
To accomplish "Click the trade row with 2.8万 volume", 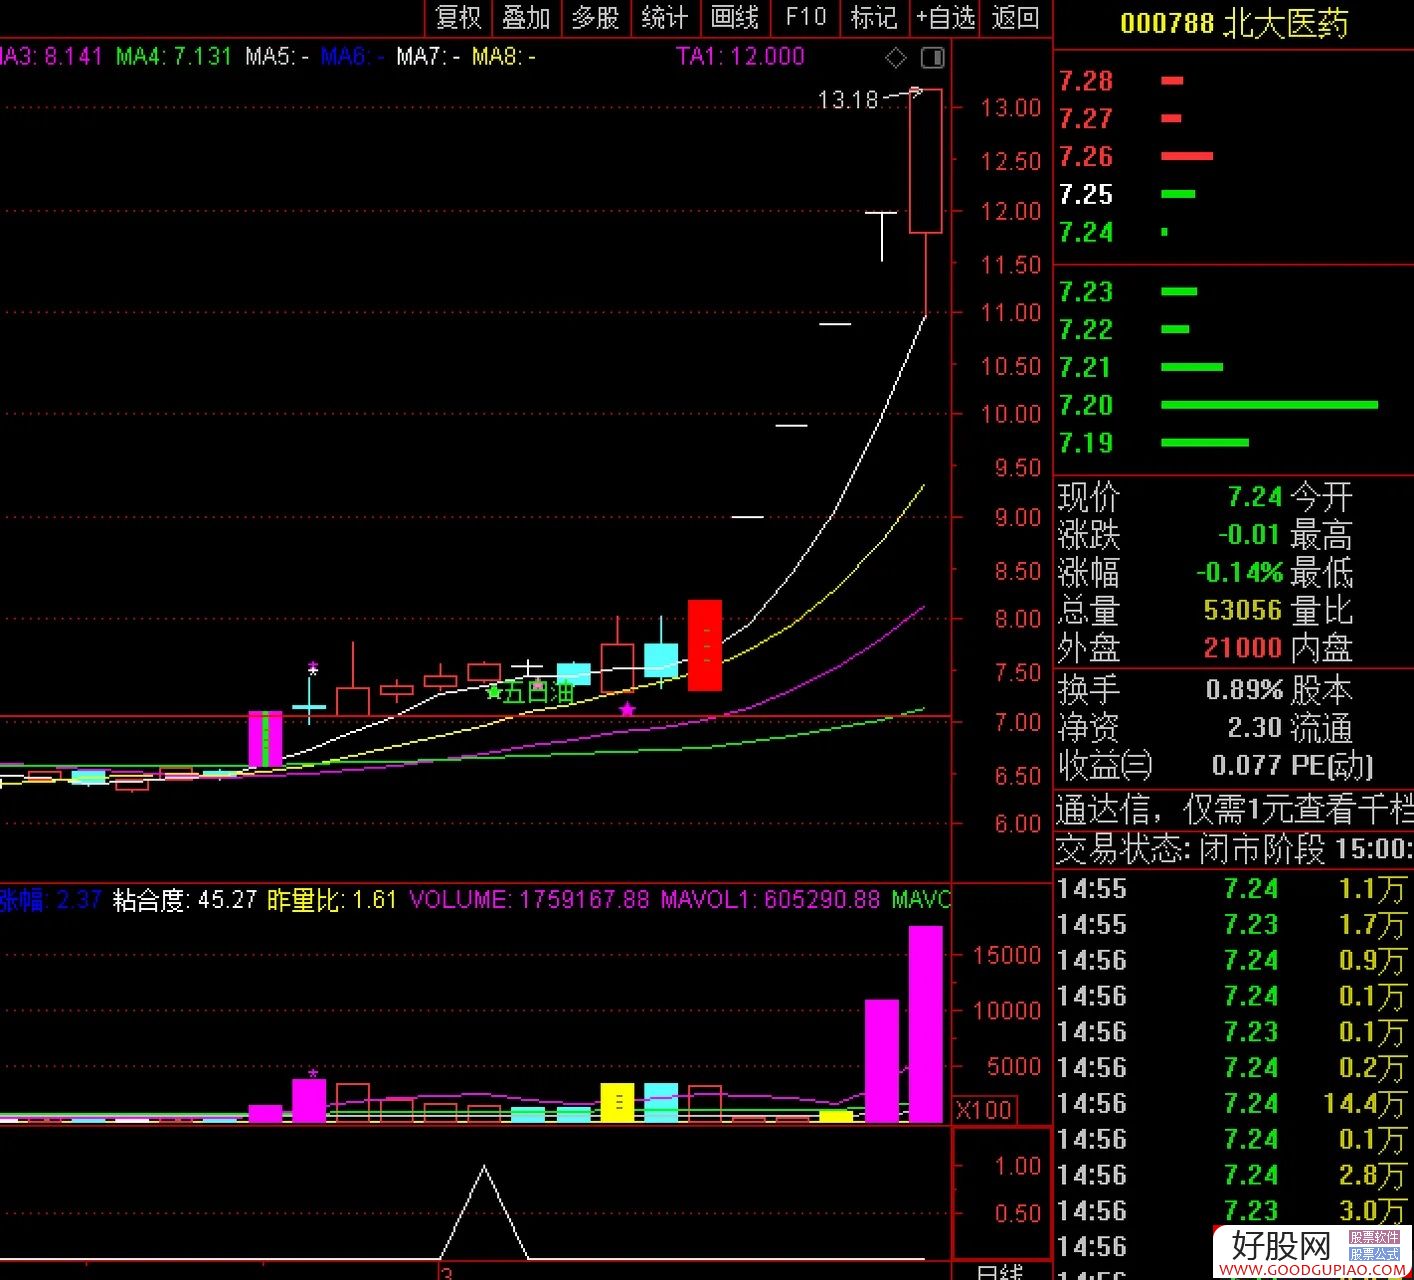I will coord(1233,1176).
